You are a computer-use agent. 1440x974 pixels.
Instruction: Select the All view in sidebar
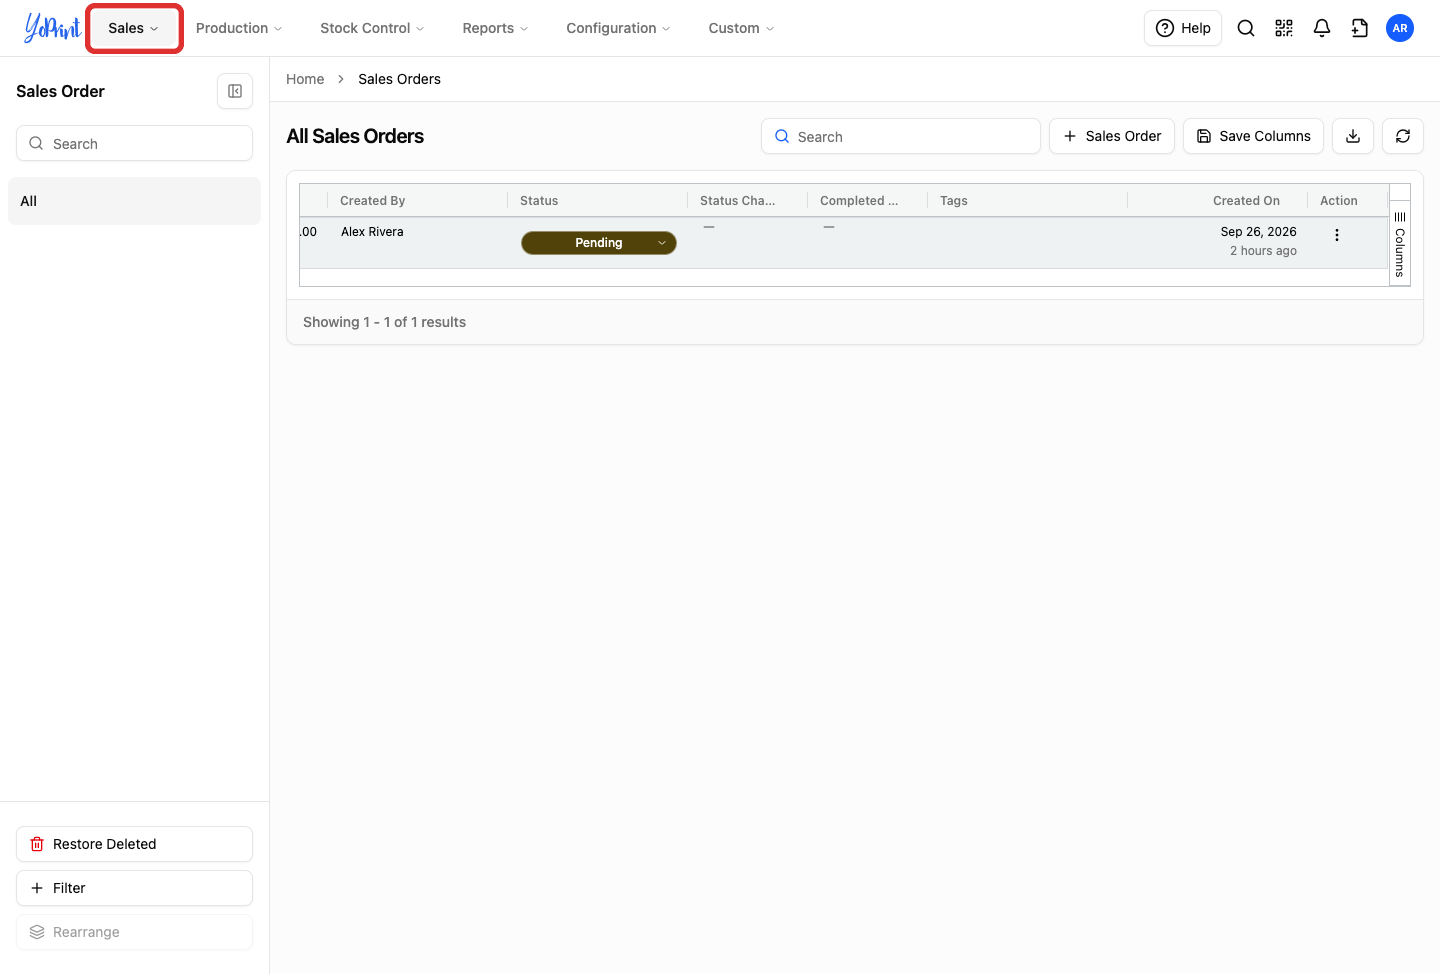tap(134, 201)
